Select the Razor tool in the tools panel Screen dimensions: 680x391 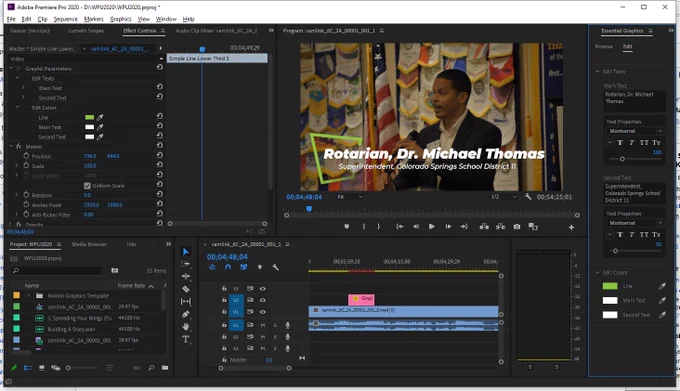tap(186, 289)
